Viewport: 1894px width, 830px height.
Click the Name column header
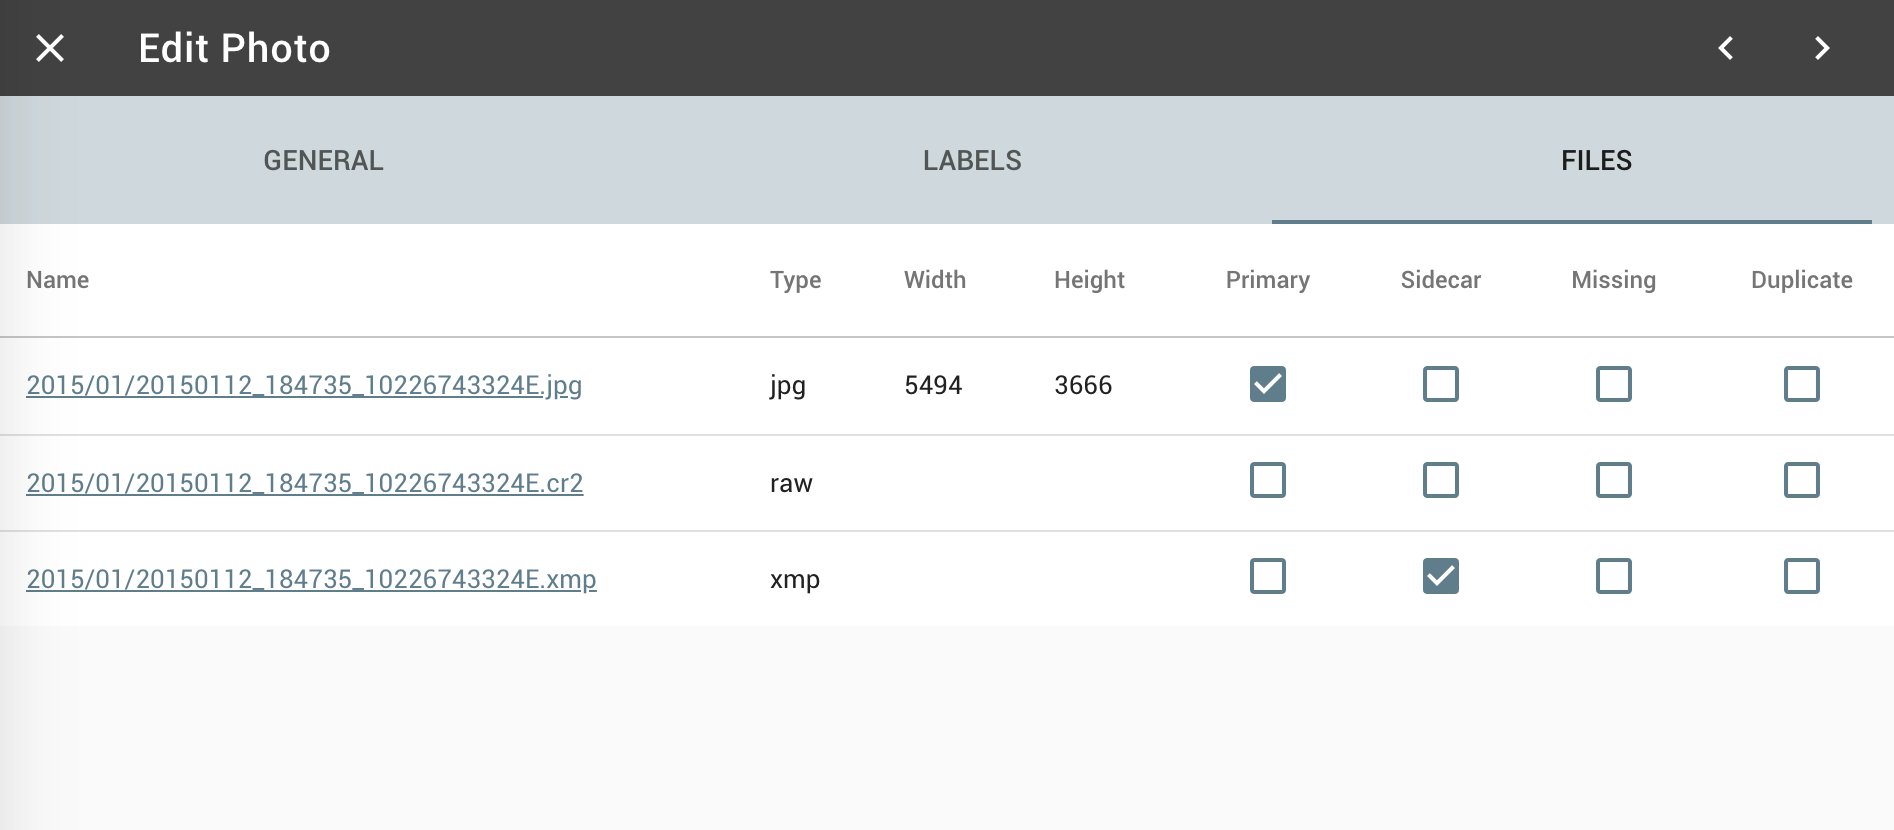tap(58, 280)
